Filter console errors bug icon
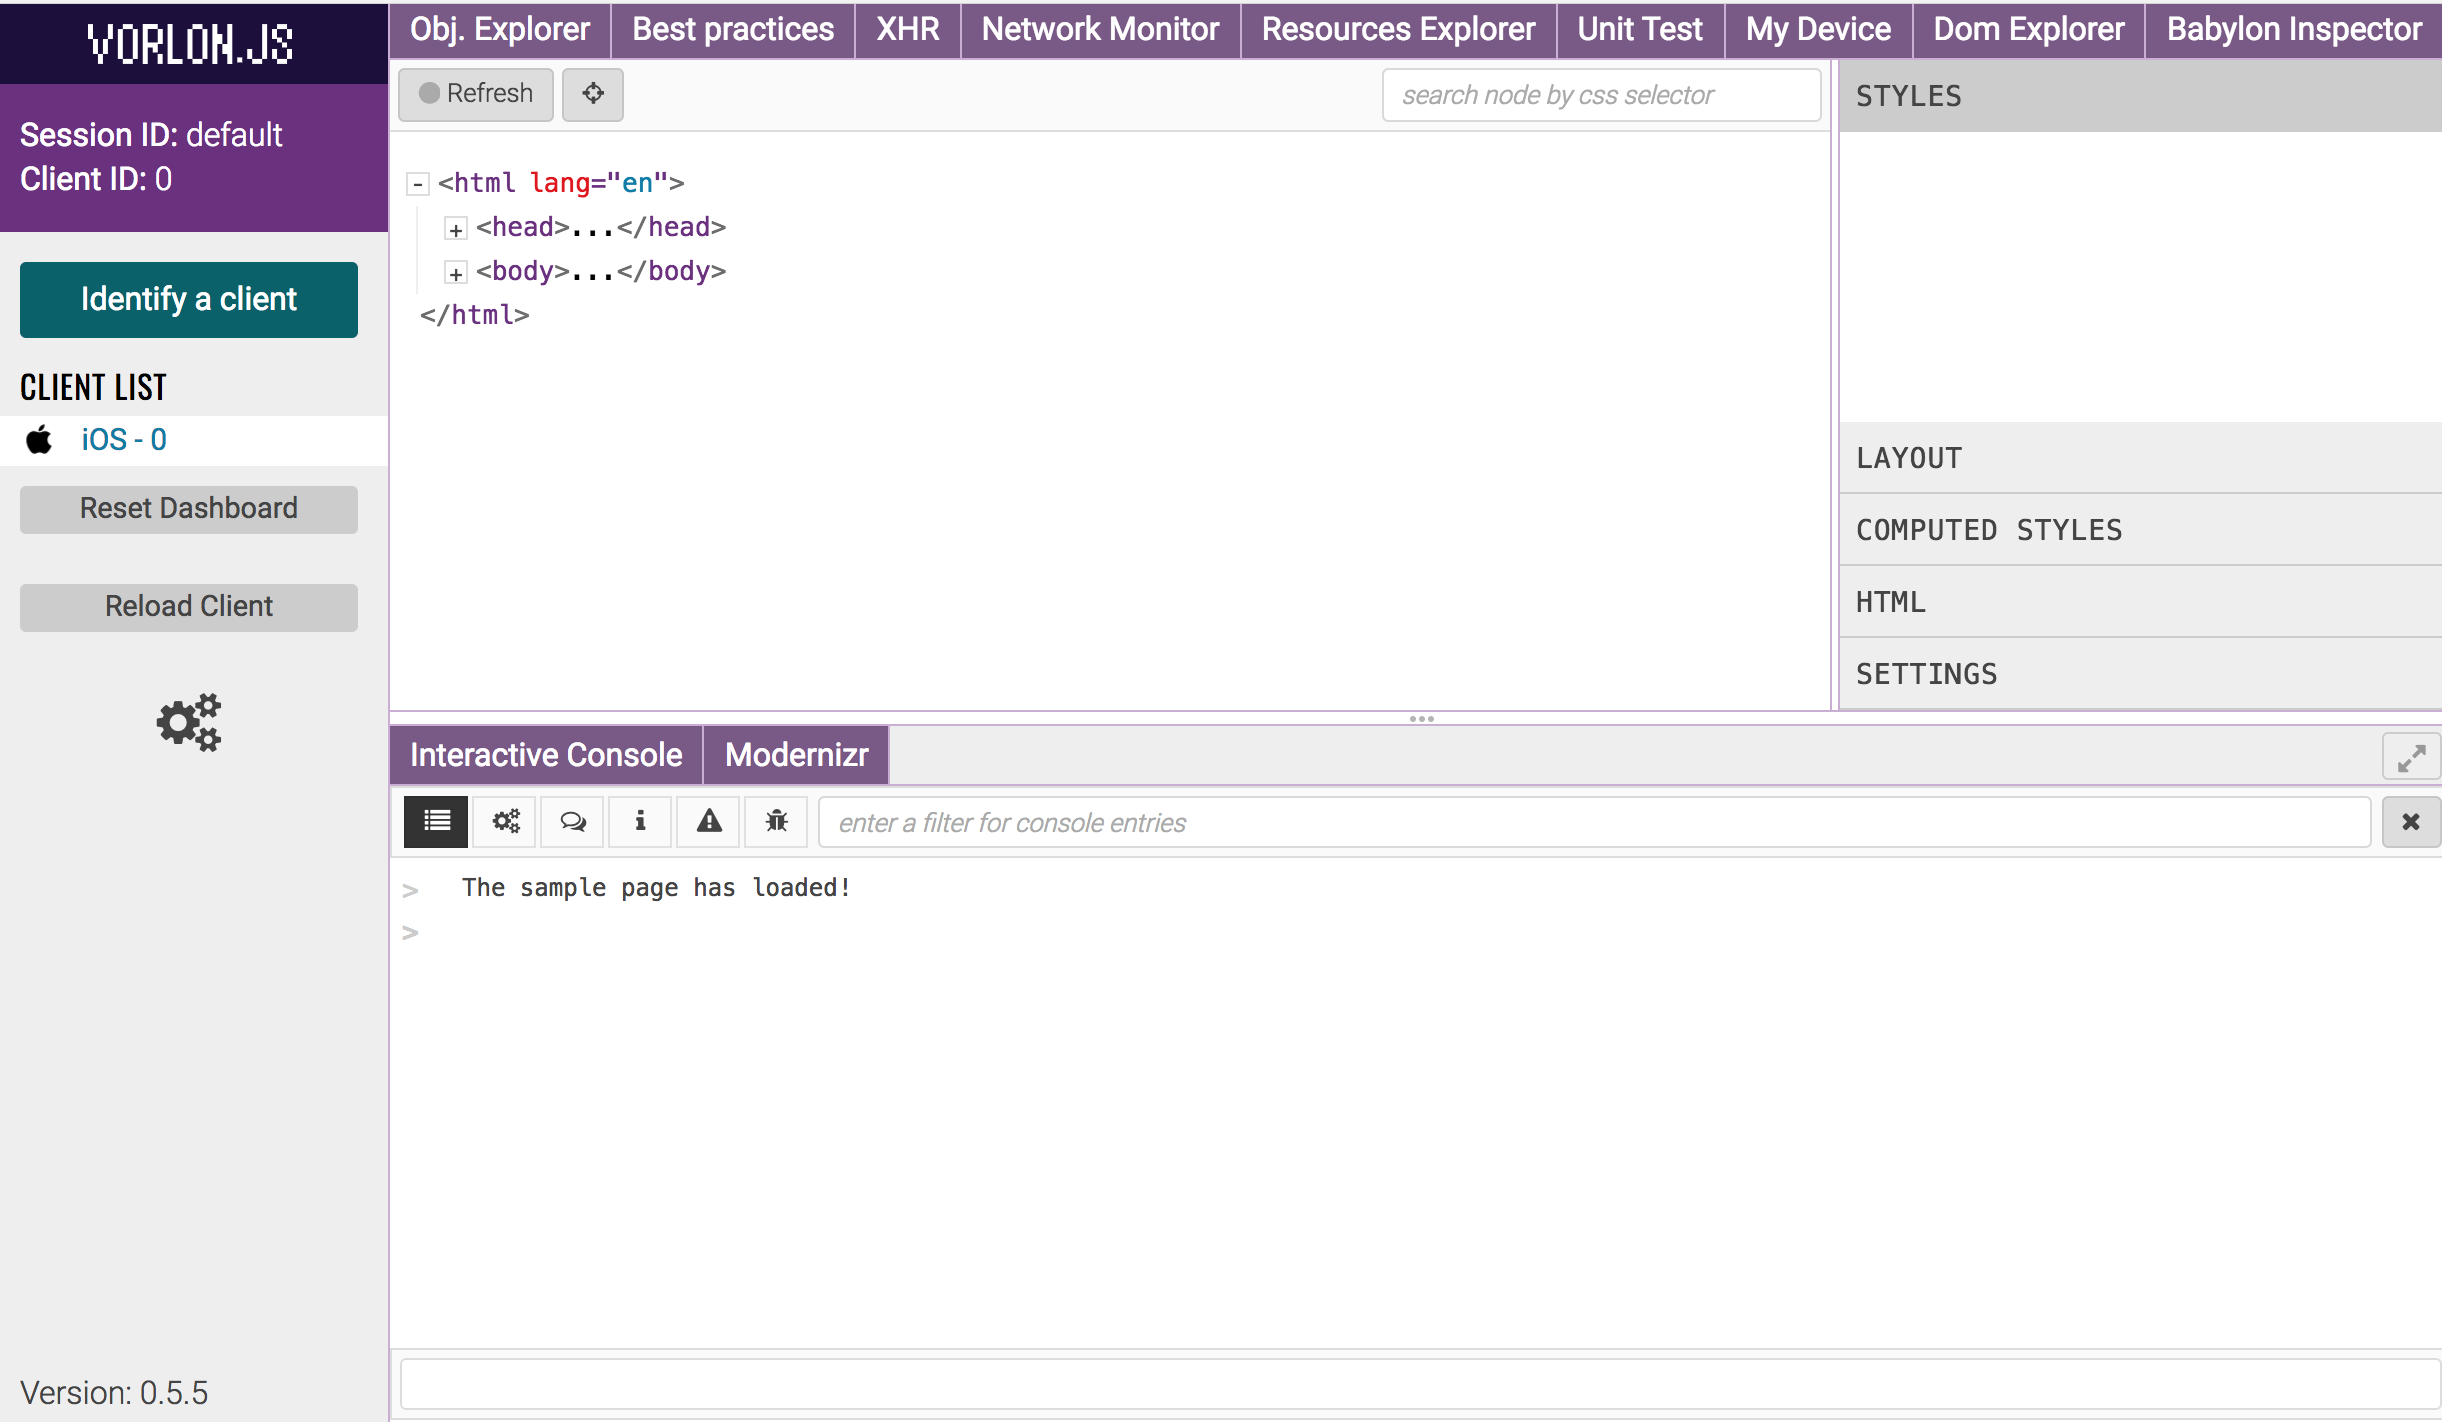This screenshot has width=2442, height=1422. pos(776,822)
